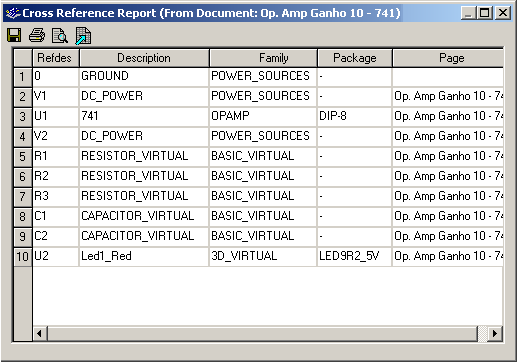Screen dimensions: 517x364
Task: Maximize the Cross Reference Report window
Action: 484,13
